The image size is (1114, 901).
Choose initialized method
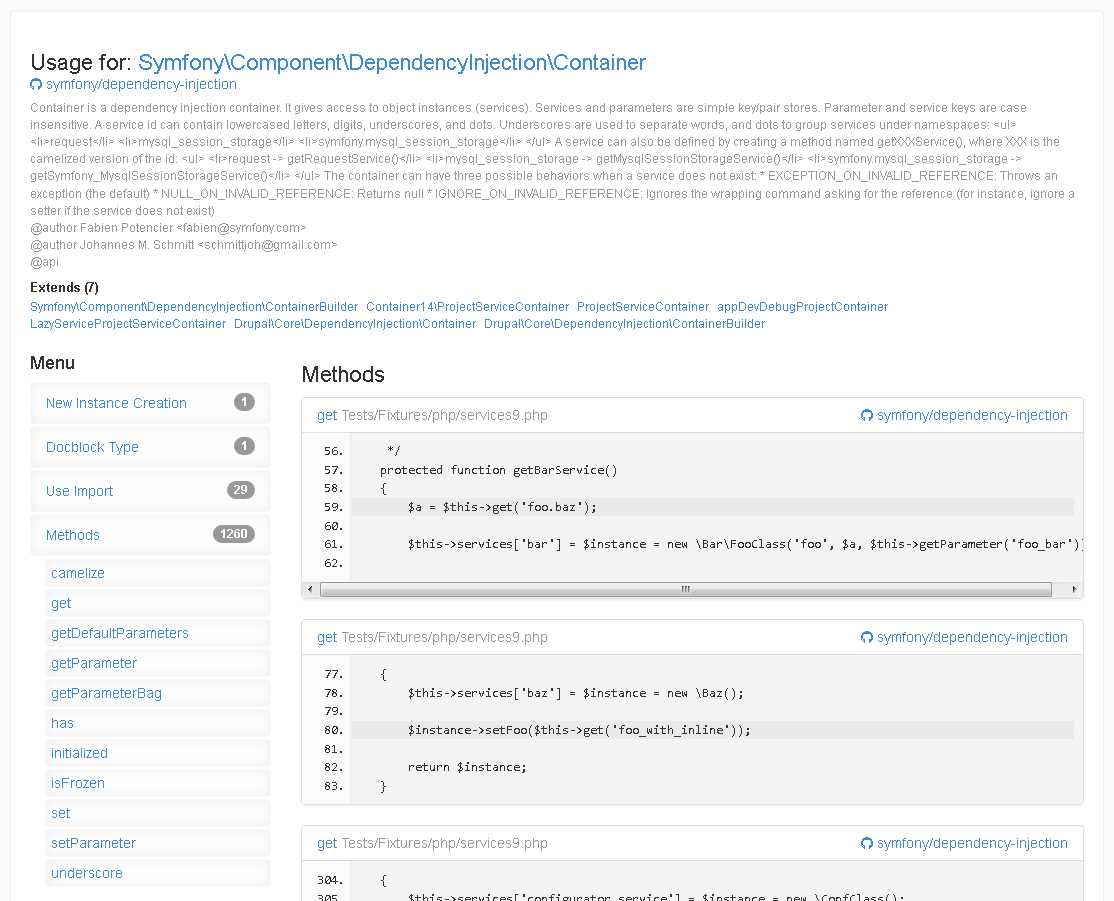158,753
